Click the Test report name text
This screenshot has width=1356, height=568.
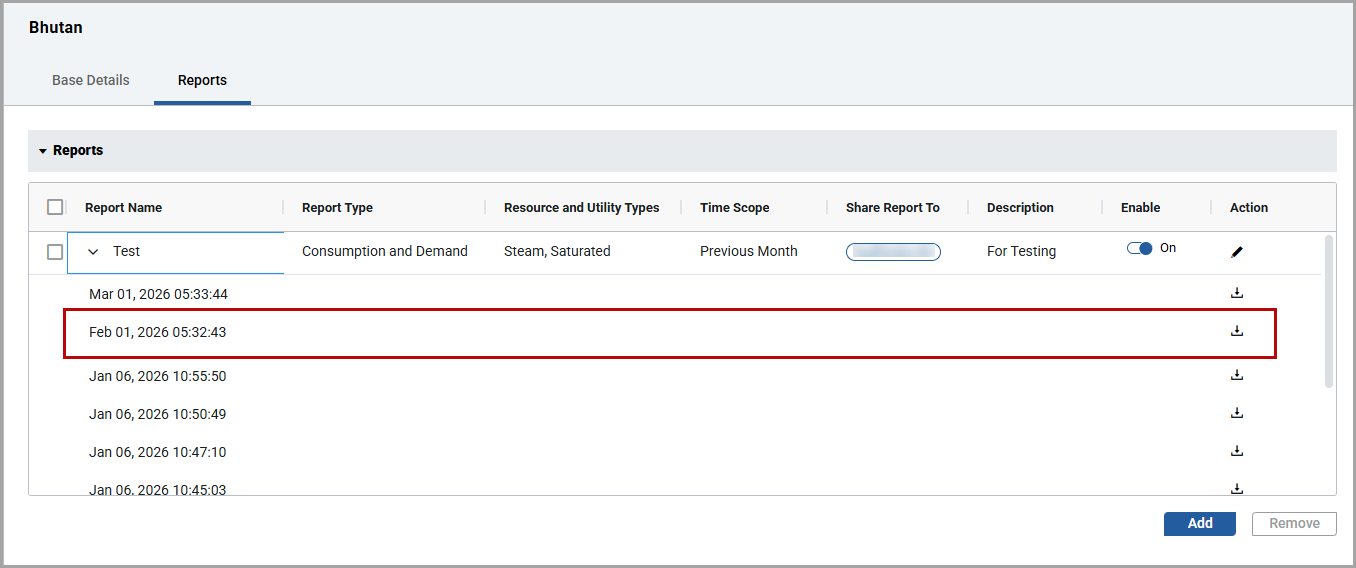[x=126, y=252]
